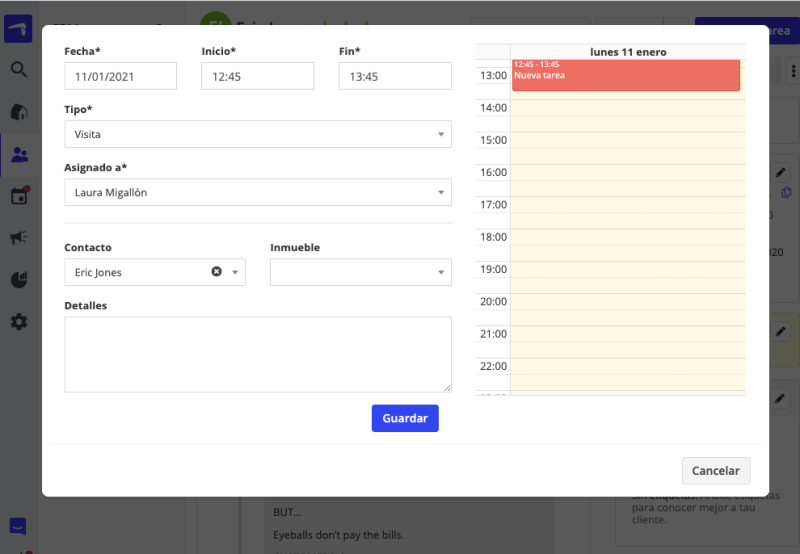Select the Nueva tarea event in calendar
This screenshot has height=554, width=800.
click(625, 76)
